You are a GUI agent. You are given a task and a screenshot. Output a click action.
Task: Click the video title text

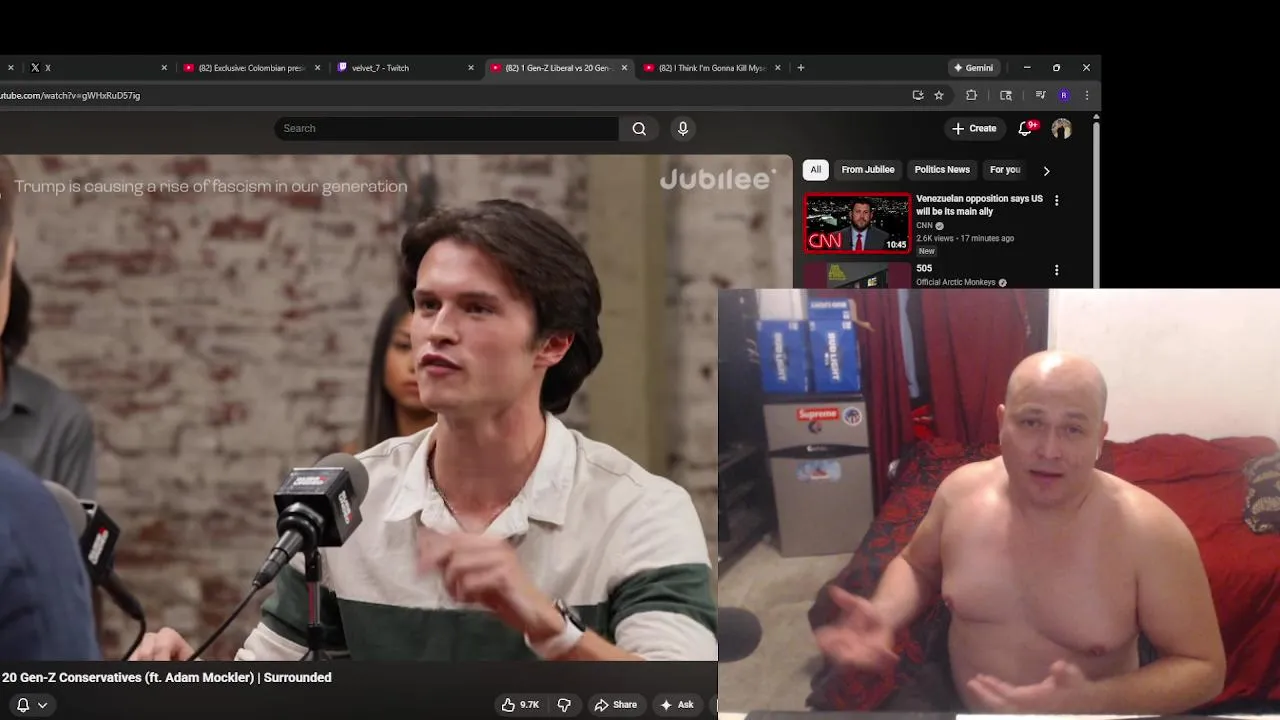[x=166, y=677]
